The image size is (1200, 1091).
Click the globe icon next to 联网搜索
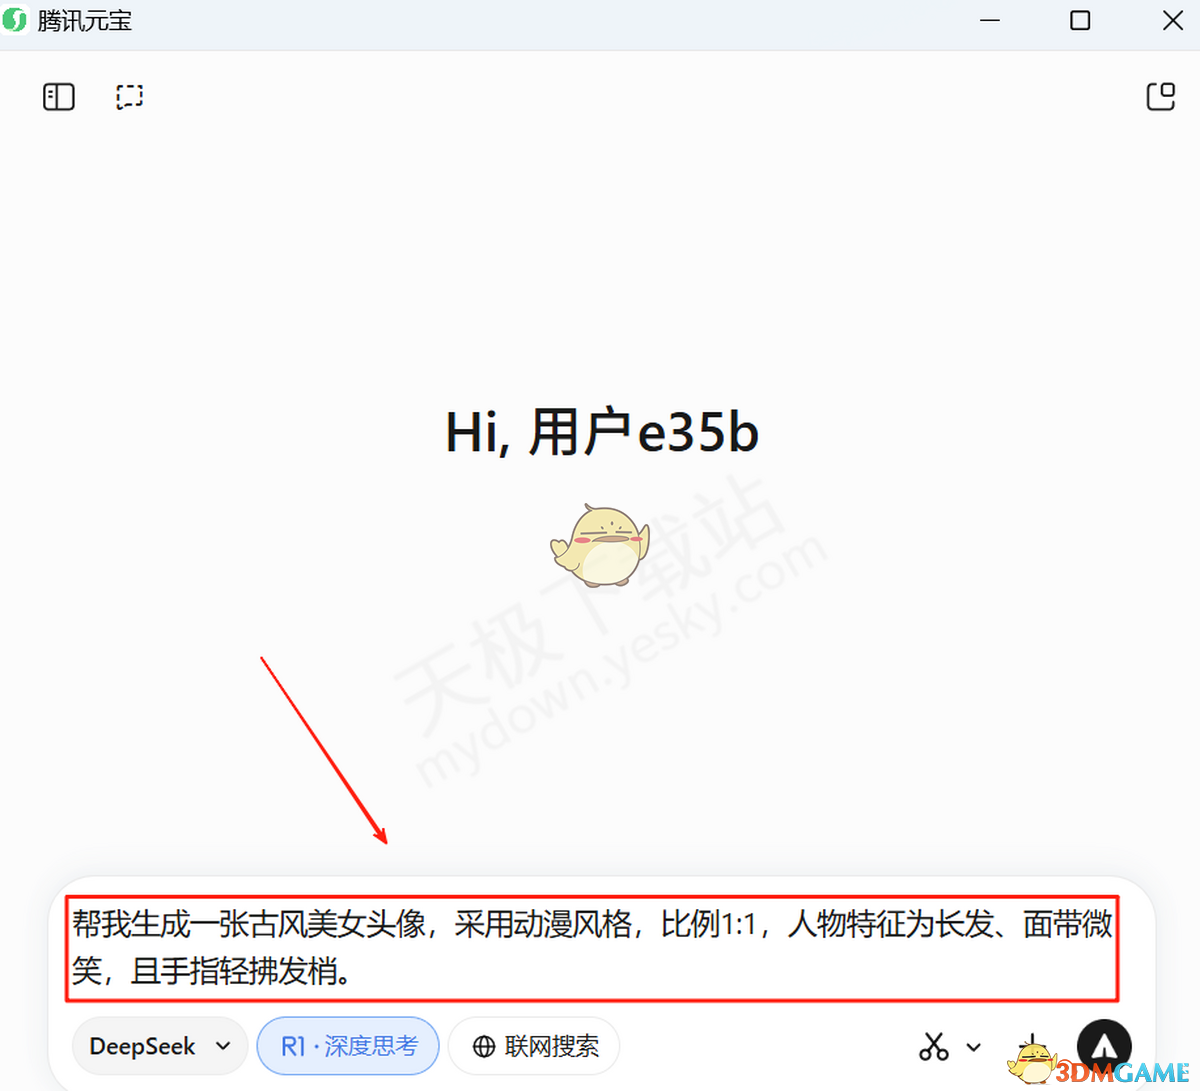point(484,1046)
